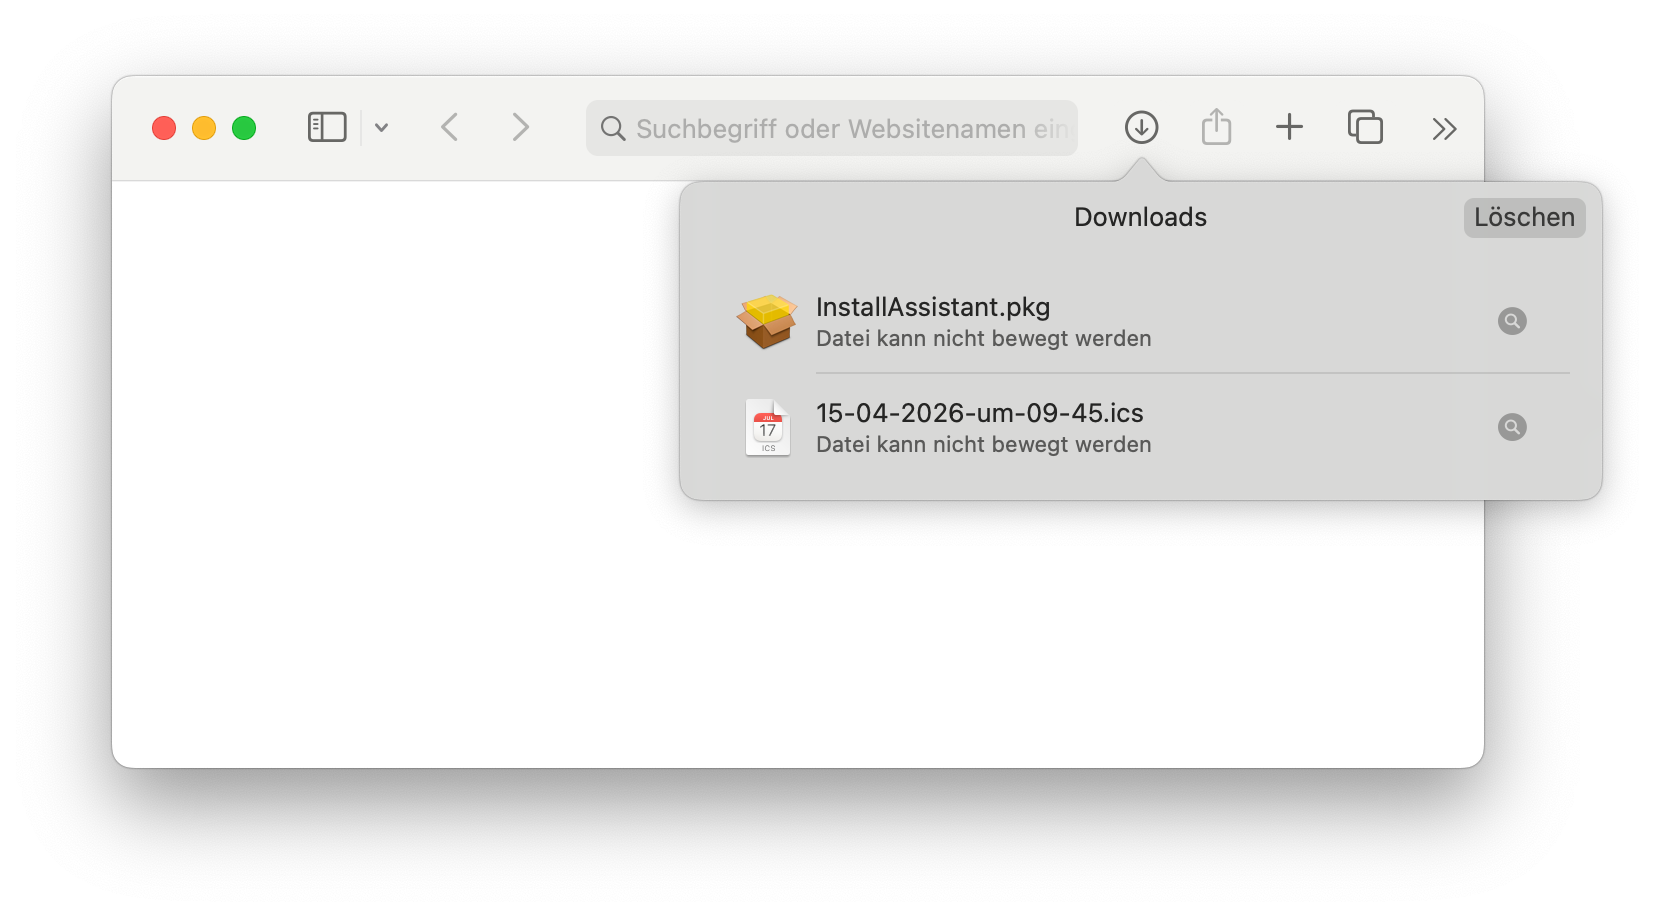Expand the sidebar tab group chevron

381,128
